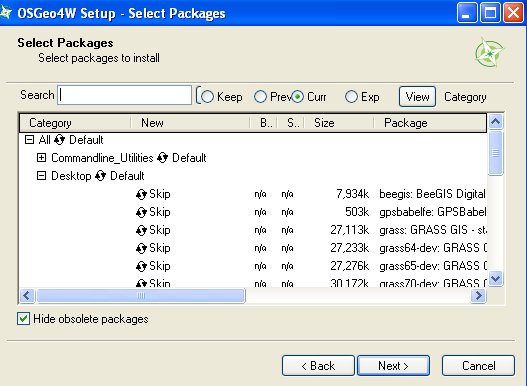Collapse the All tree node
This screenshot has width=527, height=386.
(30, 140)
